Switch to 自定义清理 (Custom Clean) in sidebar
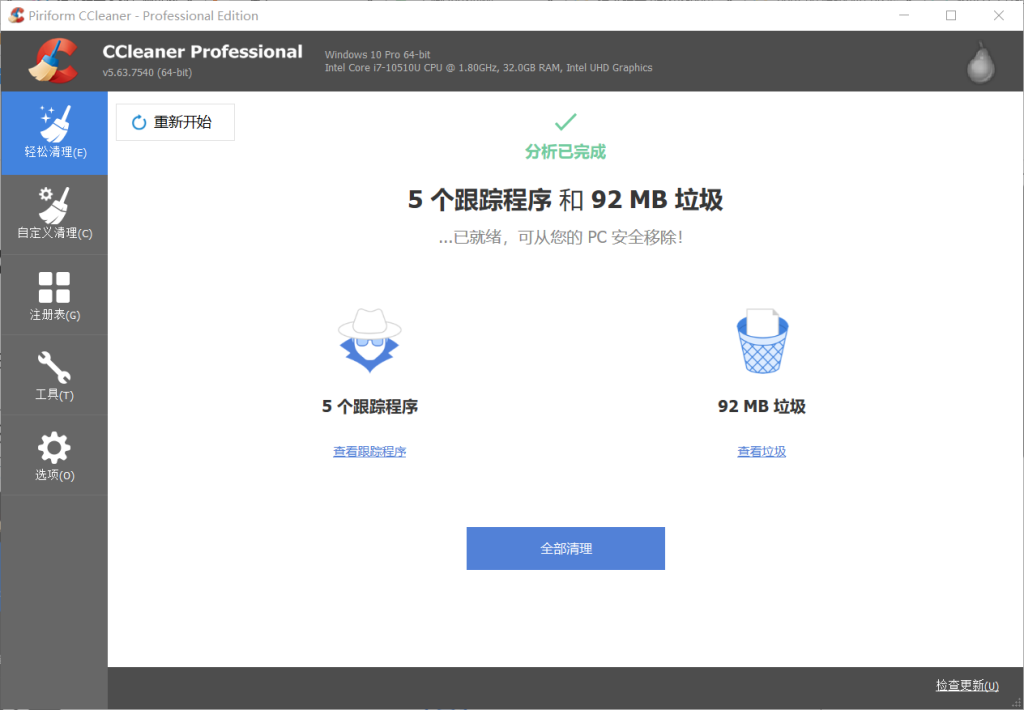This screenshot has height=710, width=1024. pyautogui.click(x=54, y=214)
